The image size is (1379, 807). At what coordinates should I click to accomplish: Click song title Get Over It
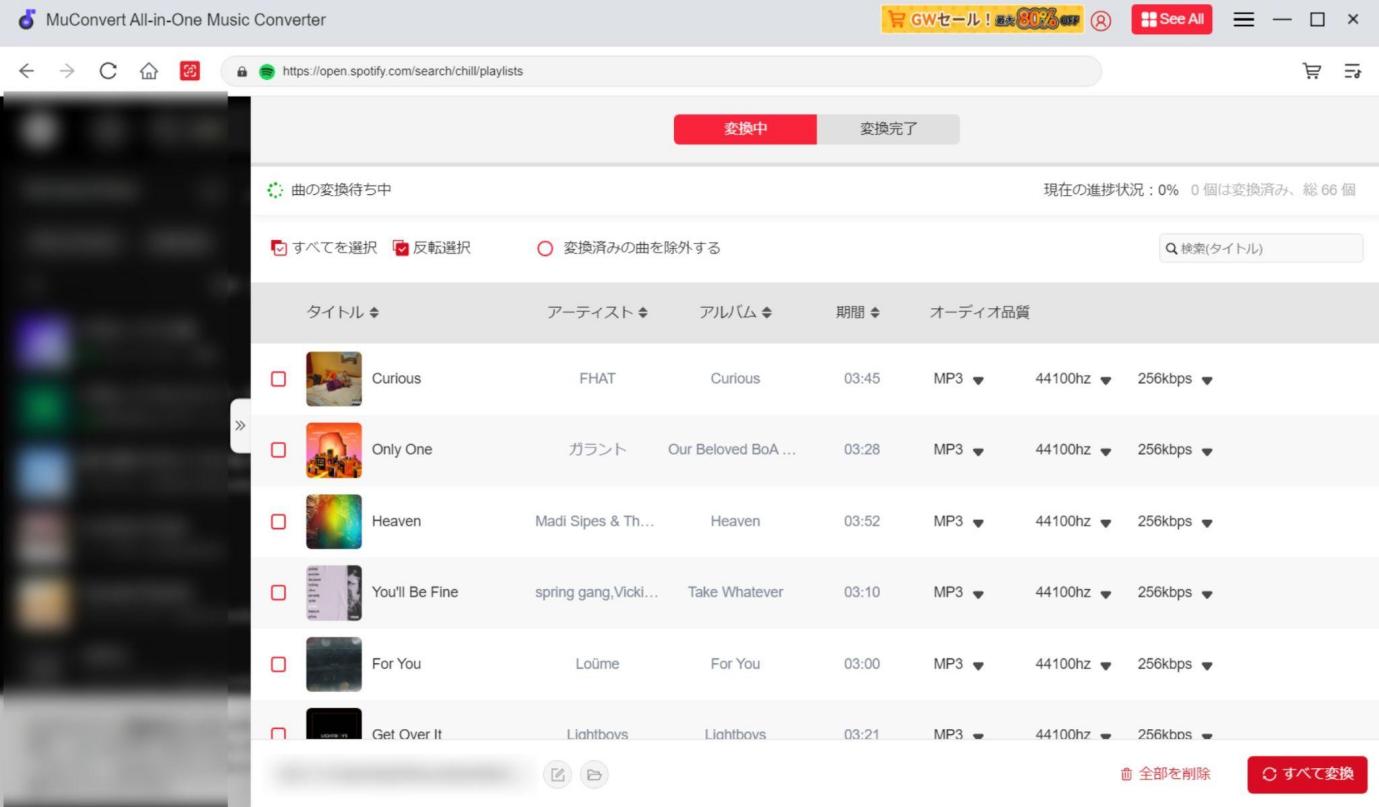[x=407, y=734]
